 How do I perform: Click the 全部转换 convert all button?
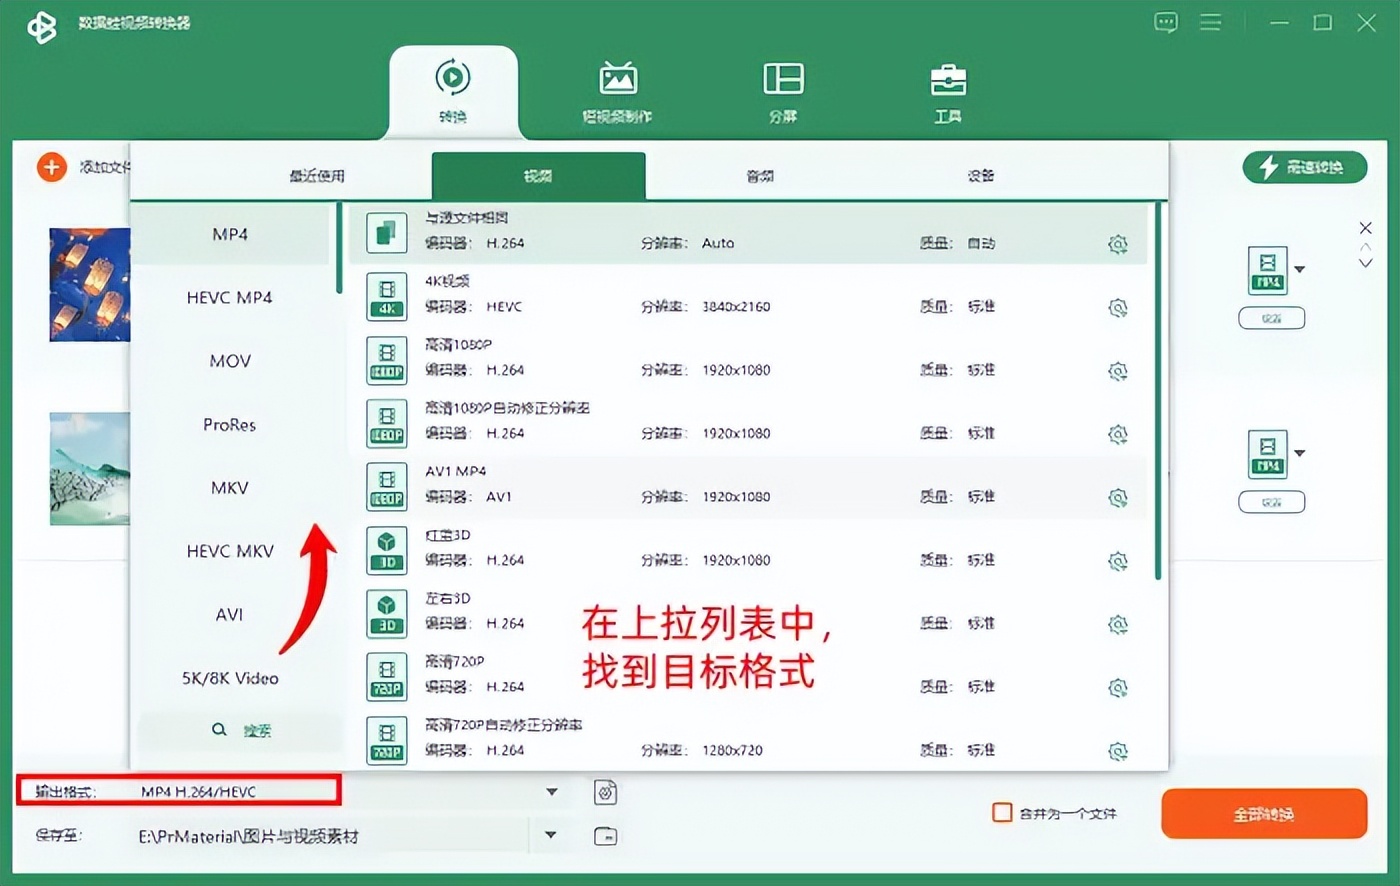tap(1263, 813)
